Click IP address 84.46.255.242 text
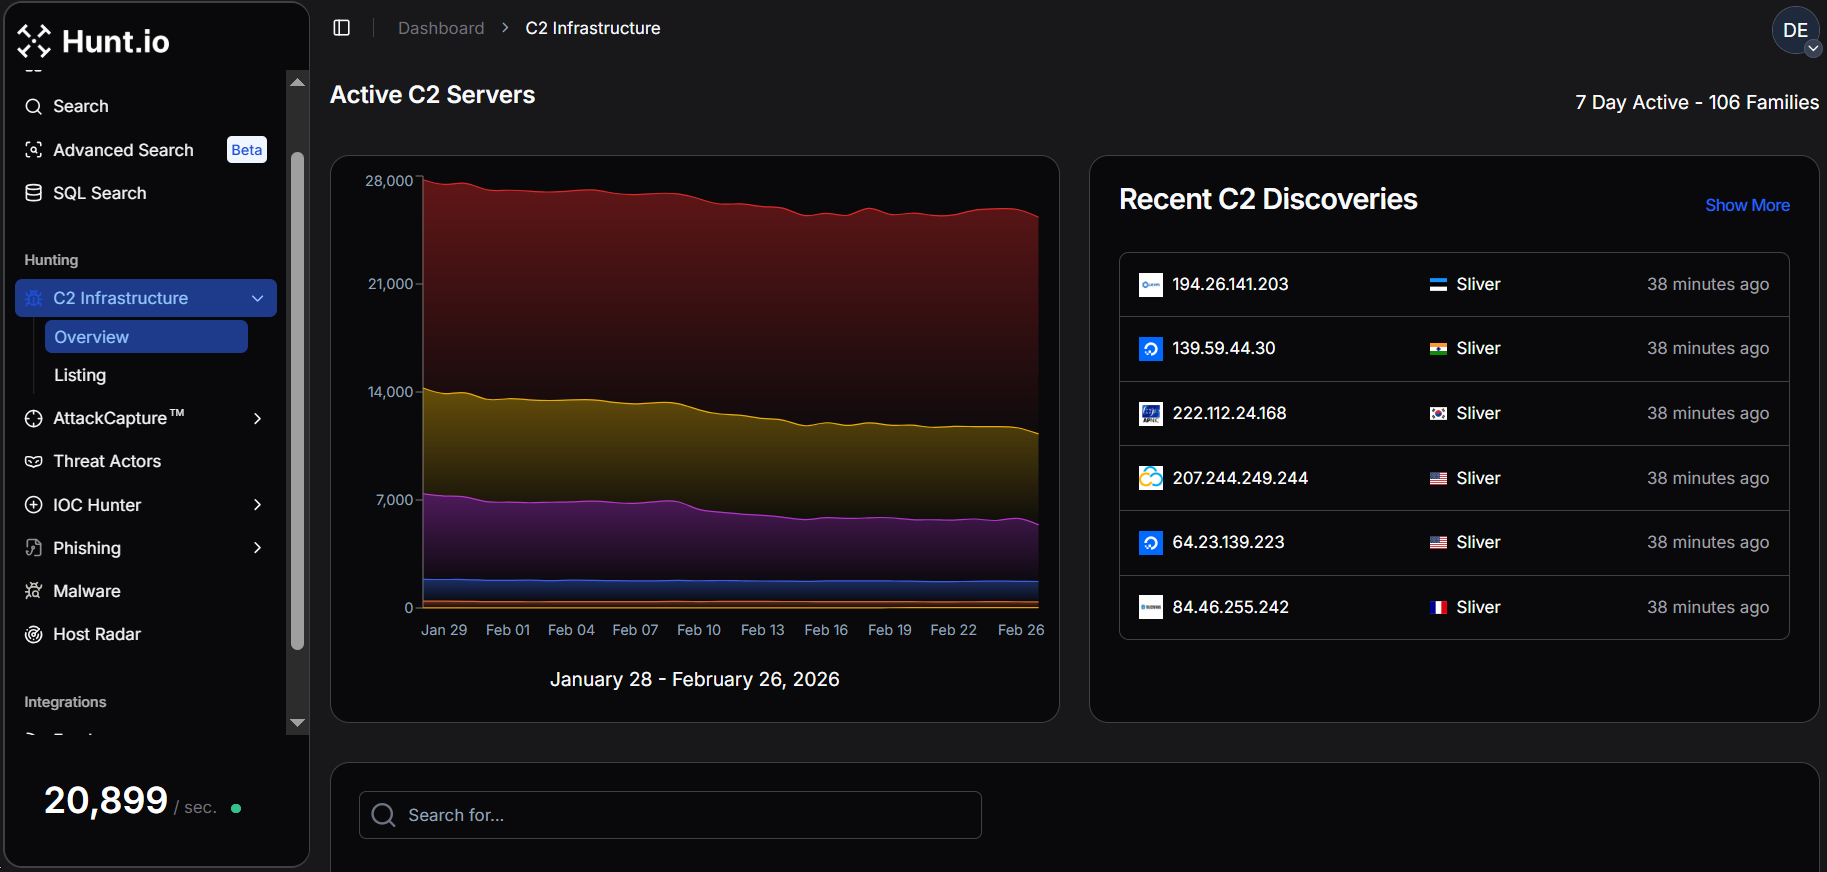Viewport: 1827px width, 872px height. tap(1230, 608)
